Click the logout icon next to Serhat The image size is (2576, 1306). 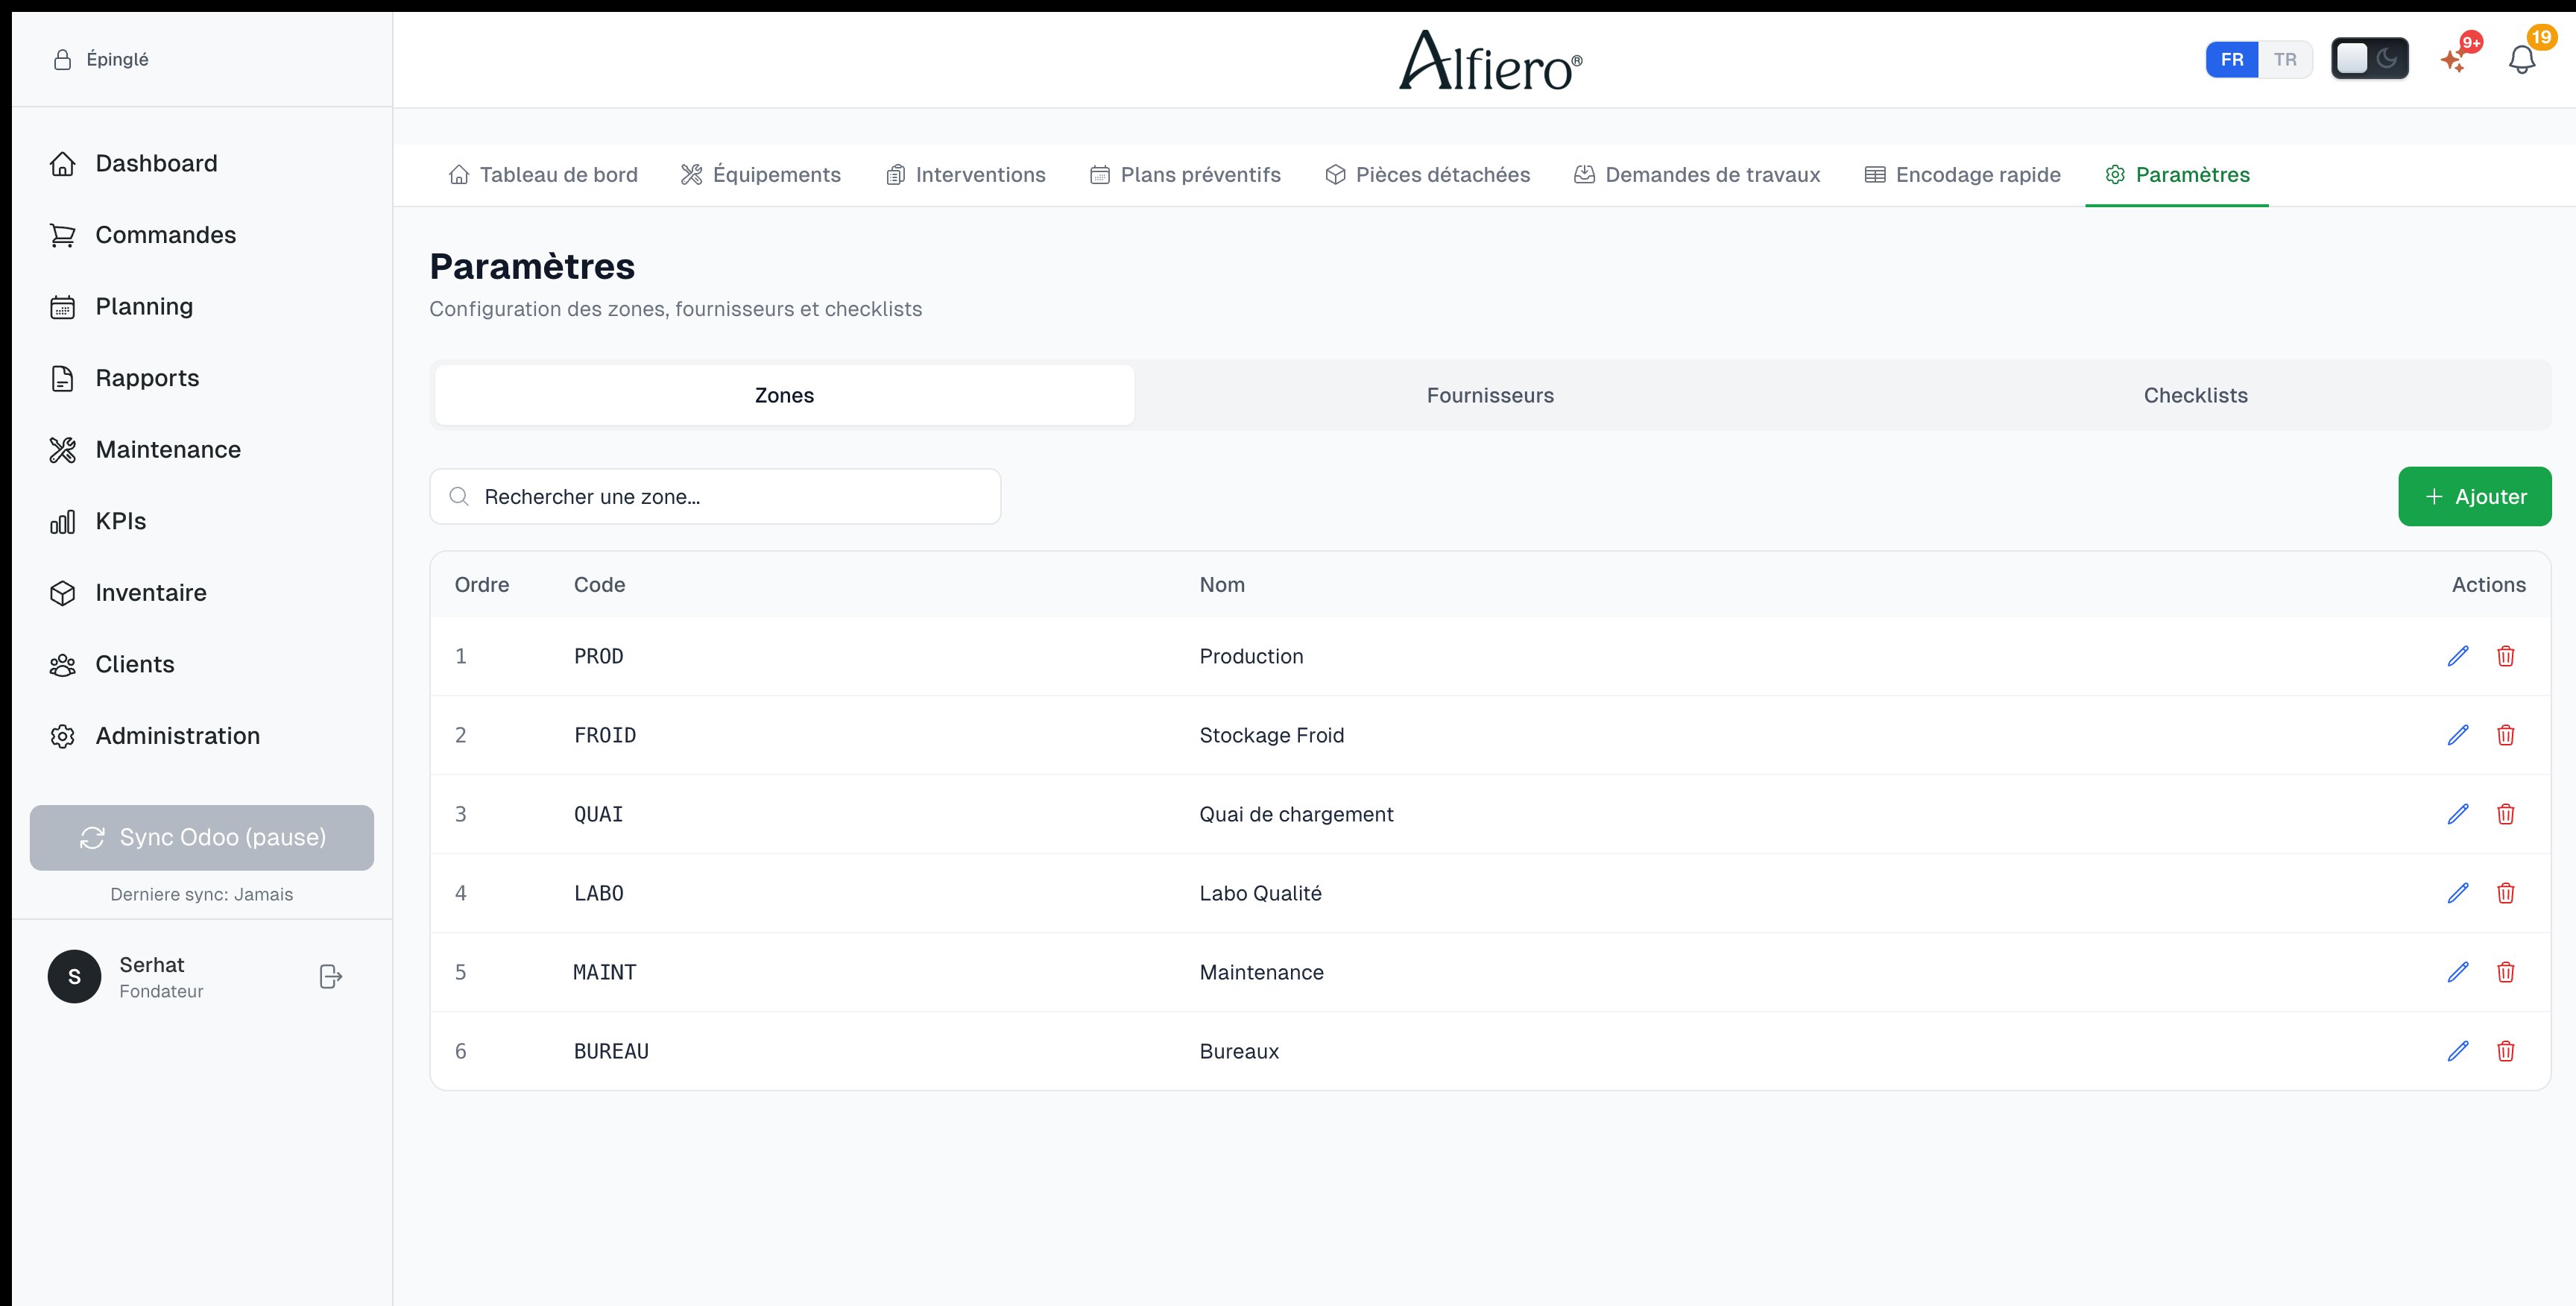point(330,976)
